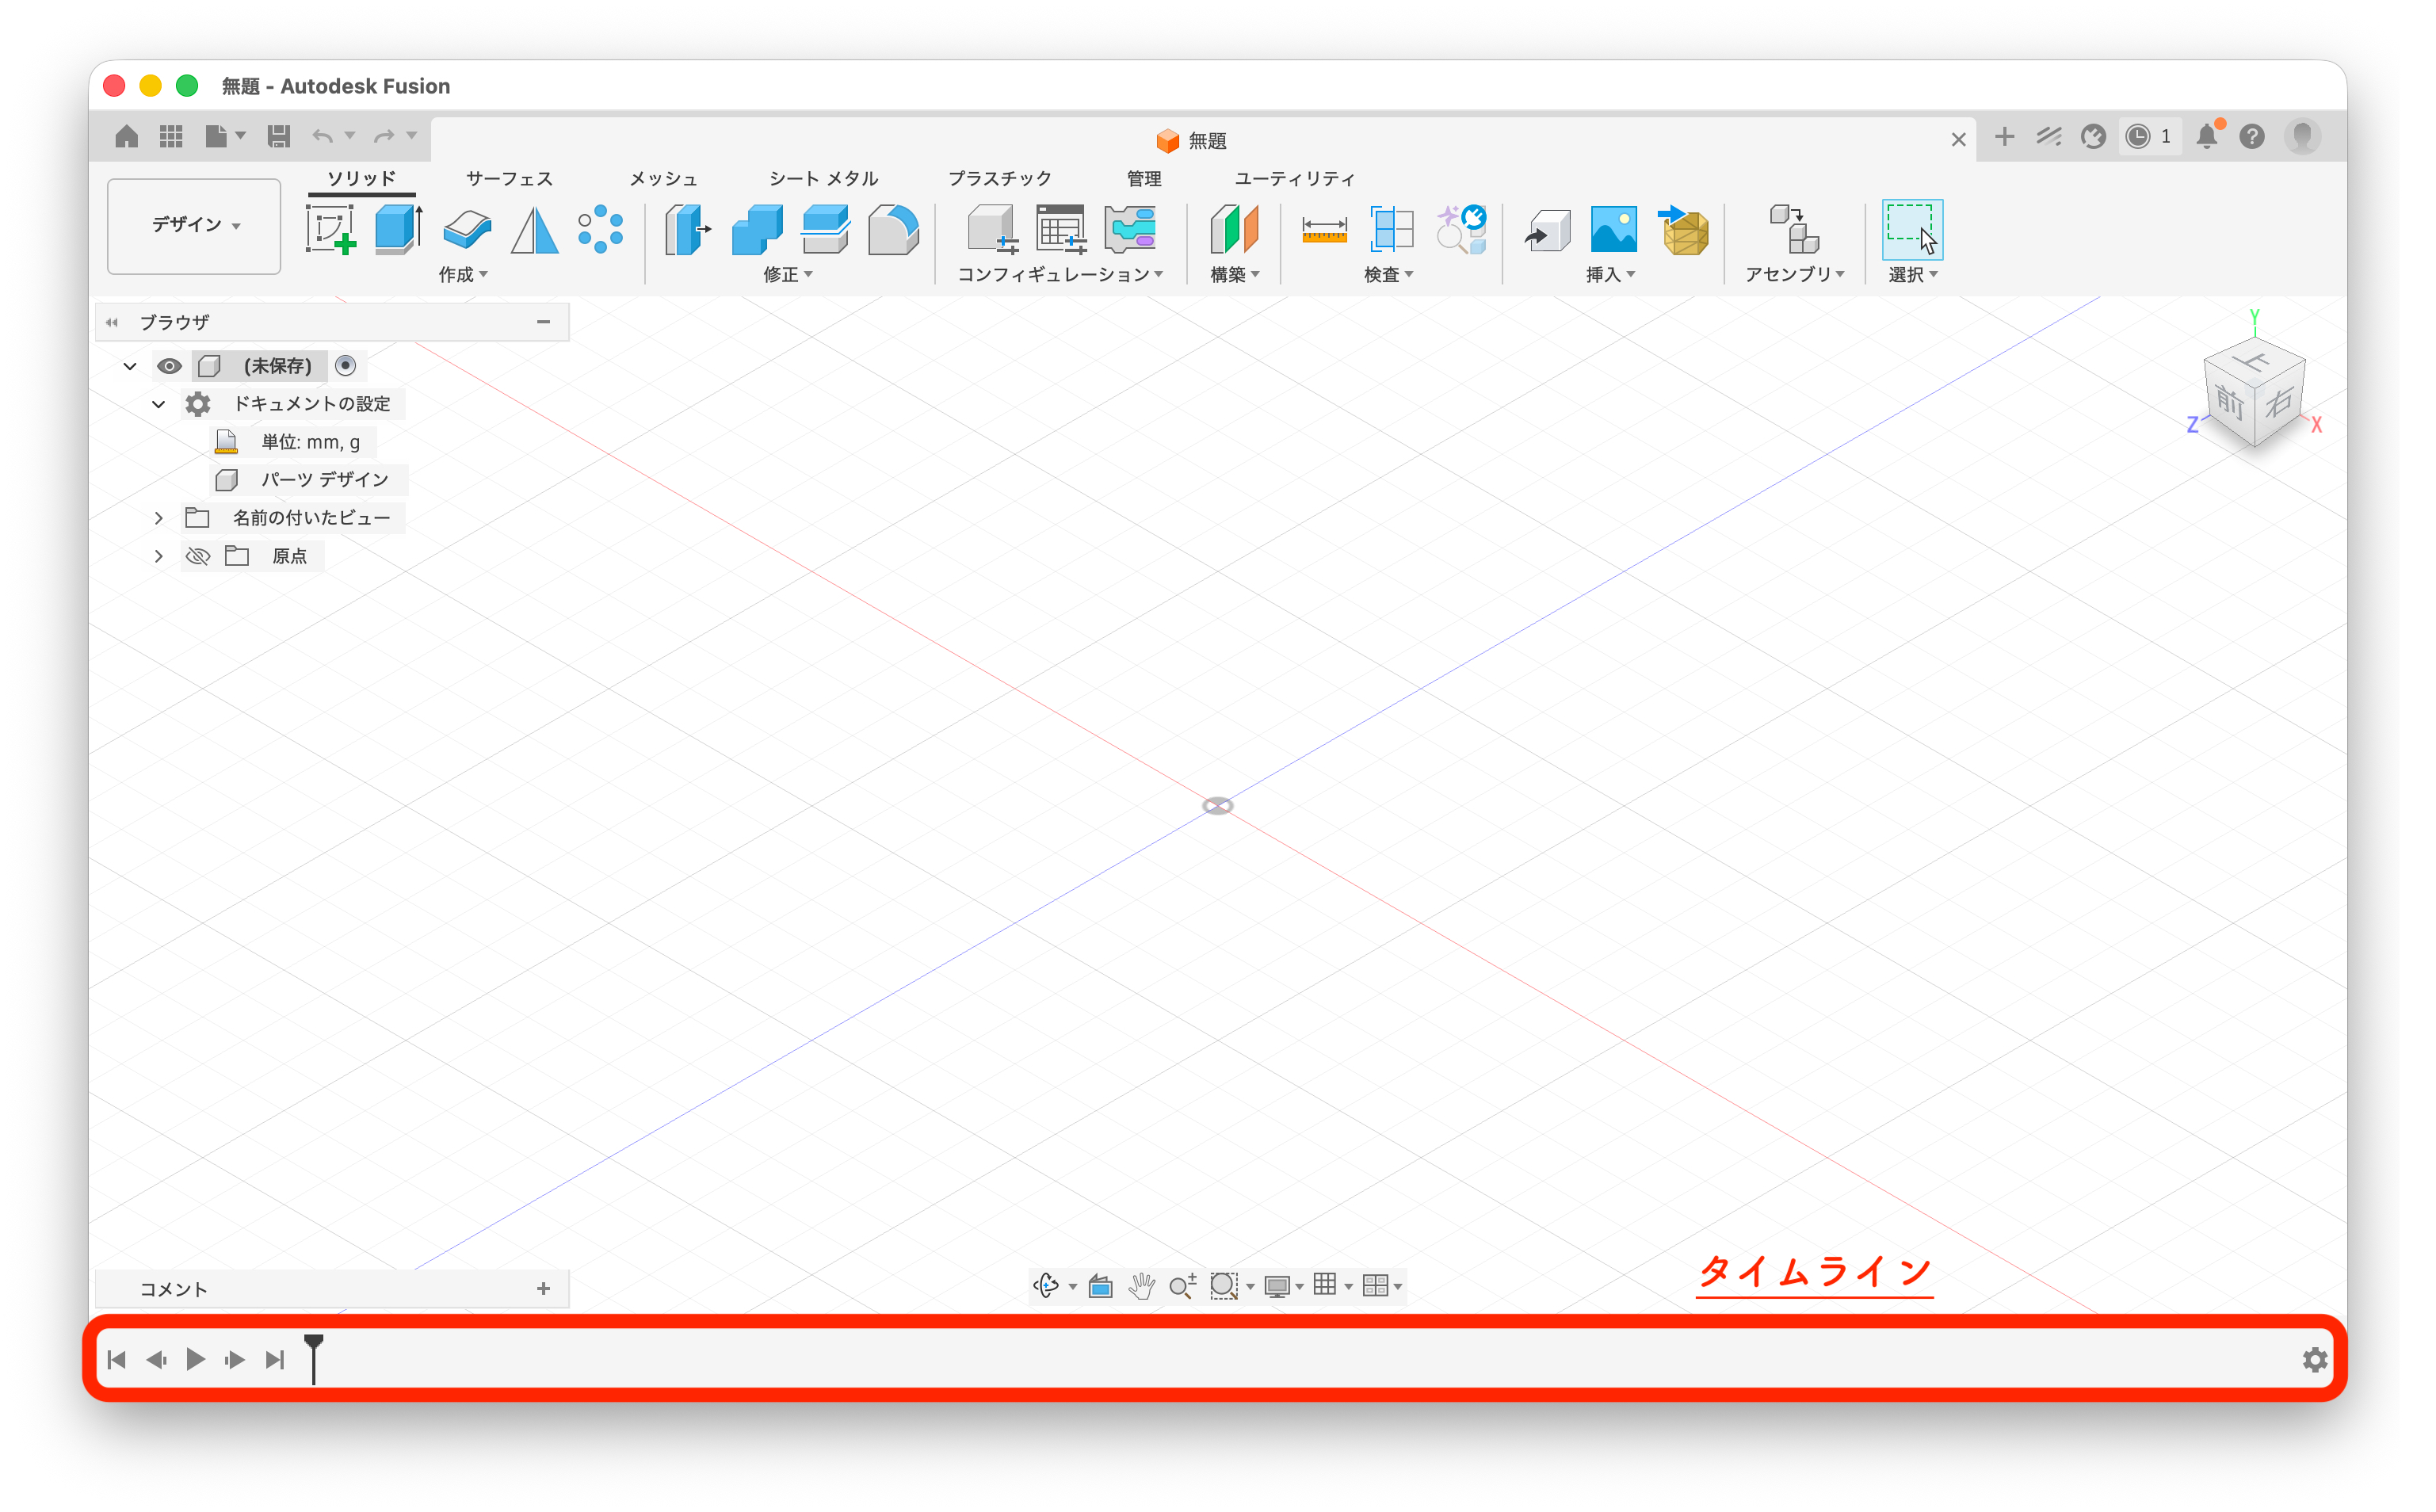Click the Configure model icon
Screen dimensions: 2436x1512
tap(992, 229)
